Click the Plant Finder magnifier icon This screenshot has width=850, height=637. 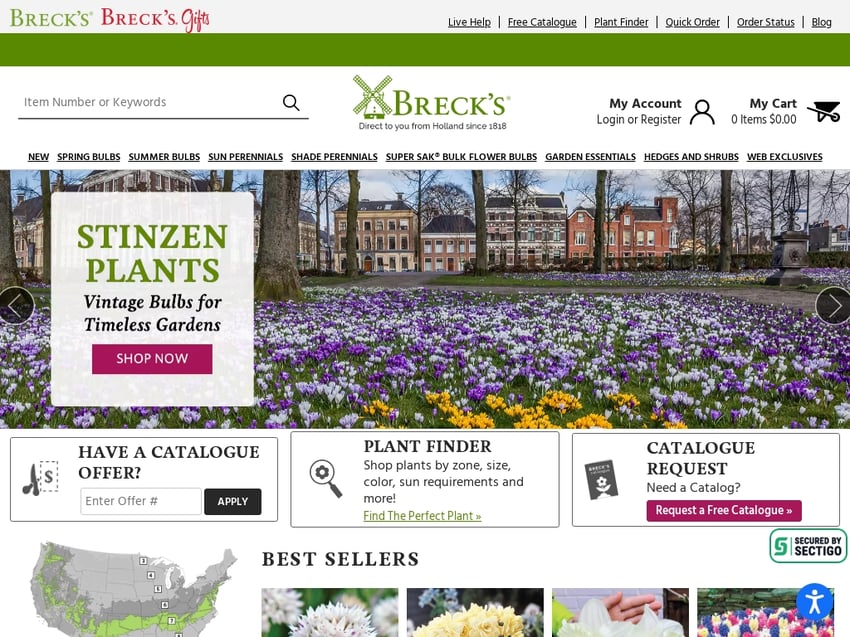click(326, 478)
